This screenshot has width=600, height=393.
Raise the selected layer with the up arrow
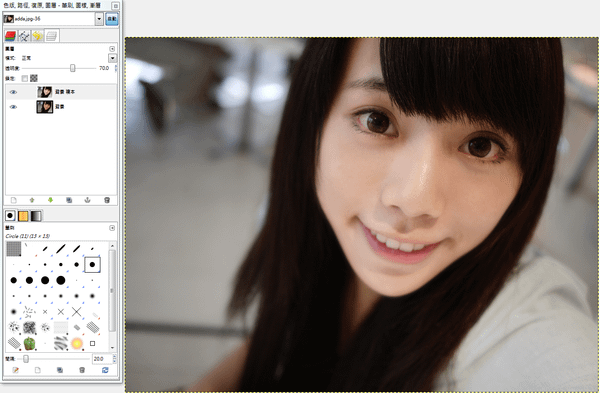click(x=32, y=200)
